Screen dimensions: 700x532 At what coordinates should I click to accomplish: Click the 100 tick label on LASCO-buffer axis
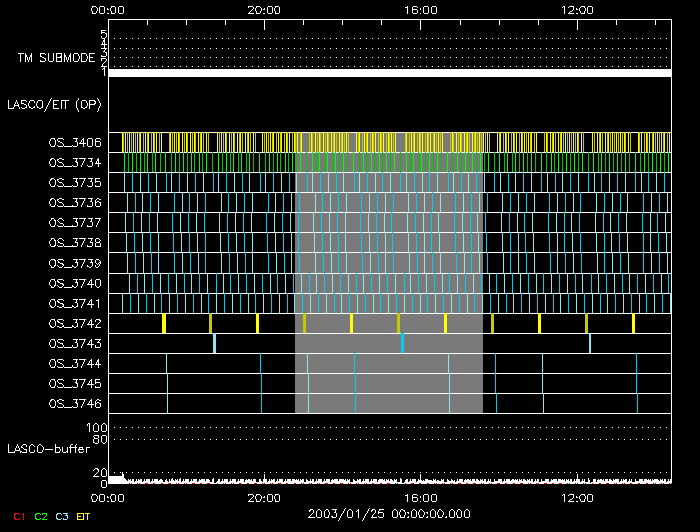click(98, 428)
